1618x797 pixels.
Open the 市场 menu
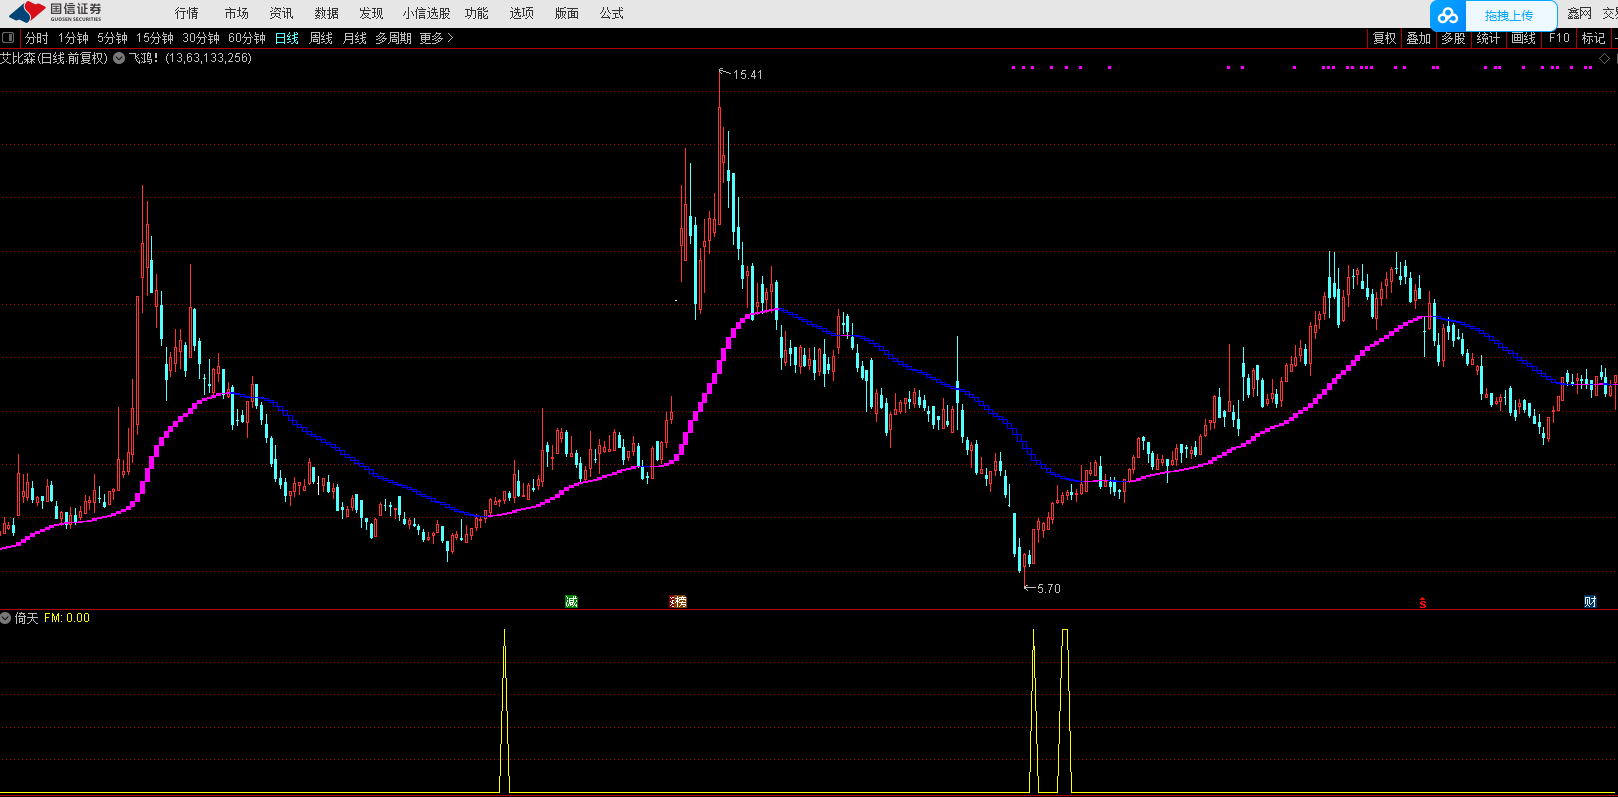point(237,13)
